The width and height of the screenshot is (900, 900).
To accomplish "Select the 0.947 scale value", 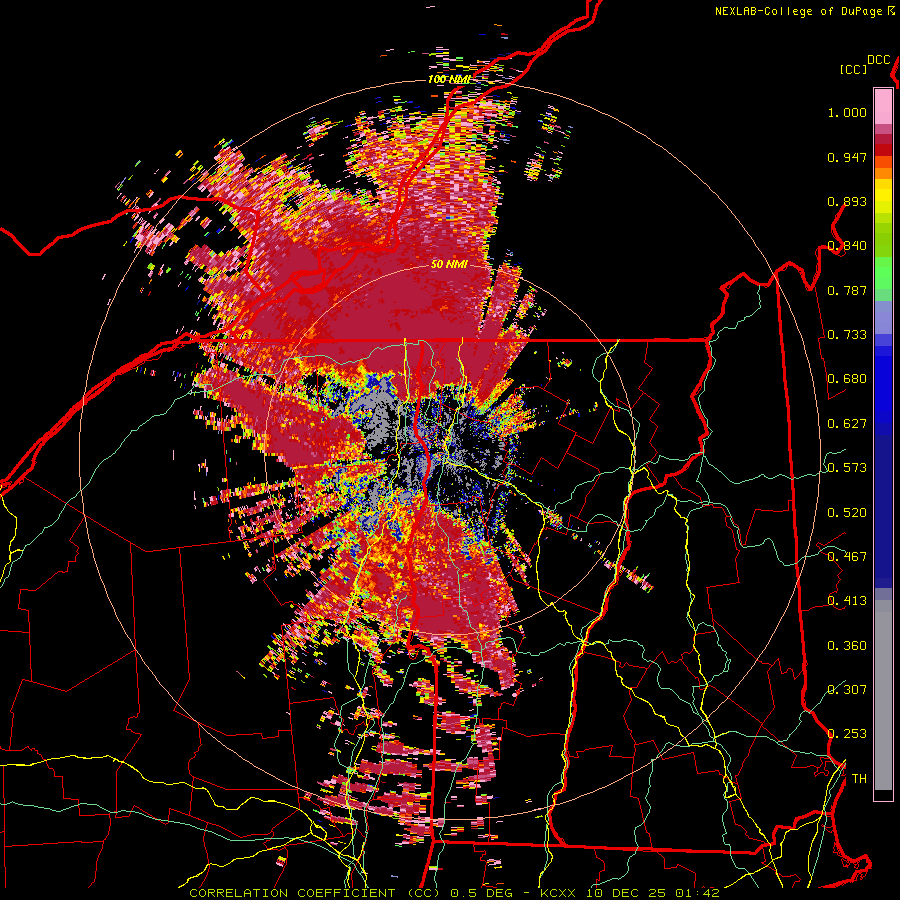I will [847, 157].
